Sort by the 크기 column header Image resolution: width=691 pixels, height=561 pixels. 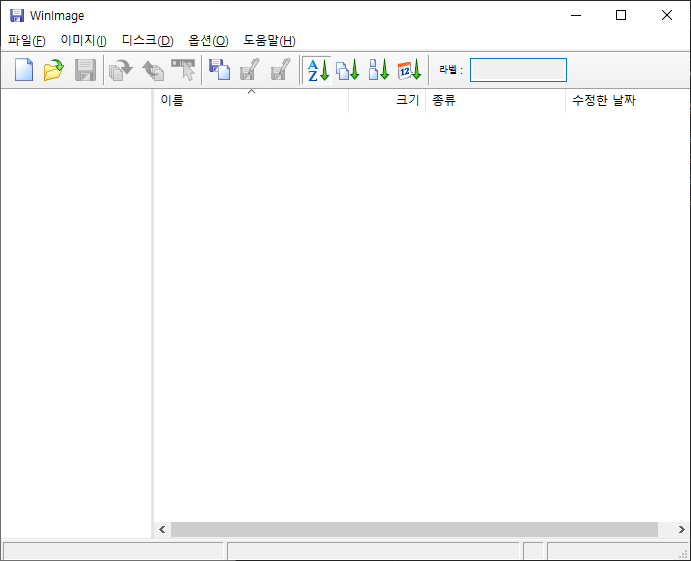(x=387, y=100)
